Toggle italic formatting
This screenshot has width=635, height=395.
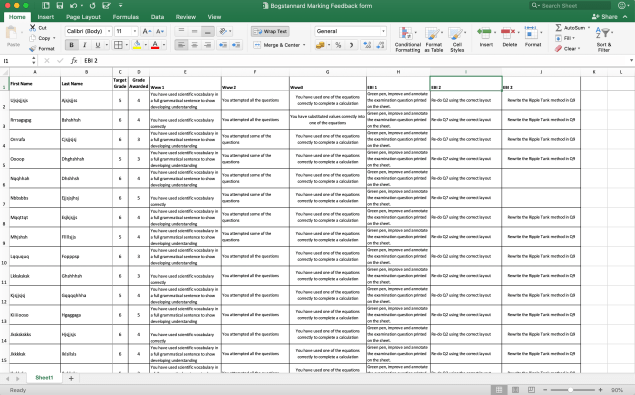(x=85, y=45)
